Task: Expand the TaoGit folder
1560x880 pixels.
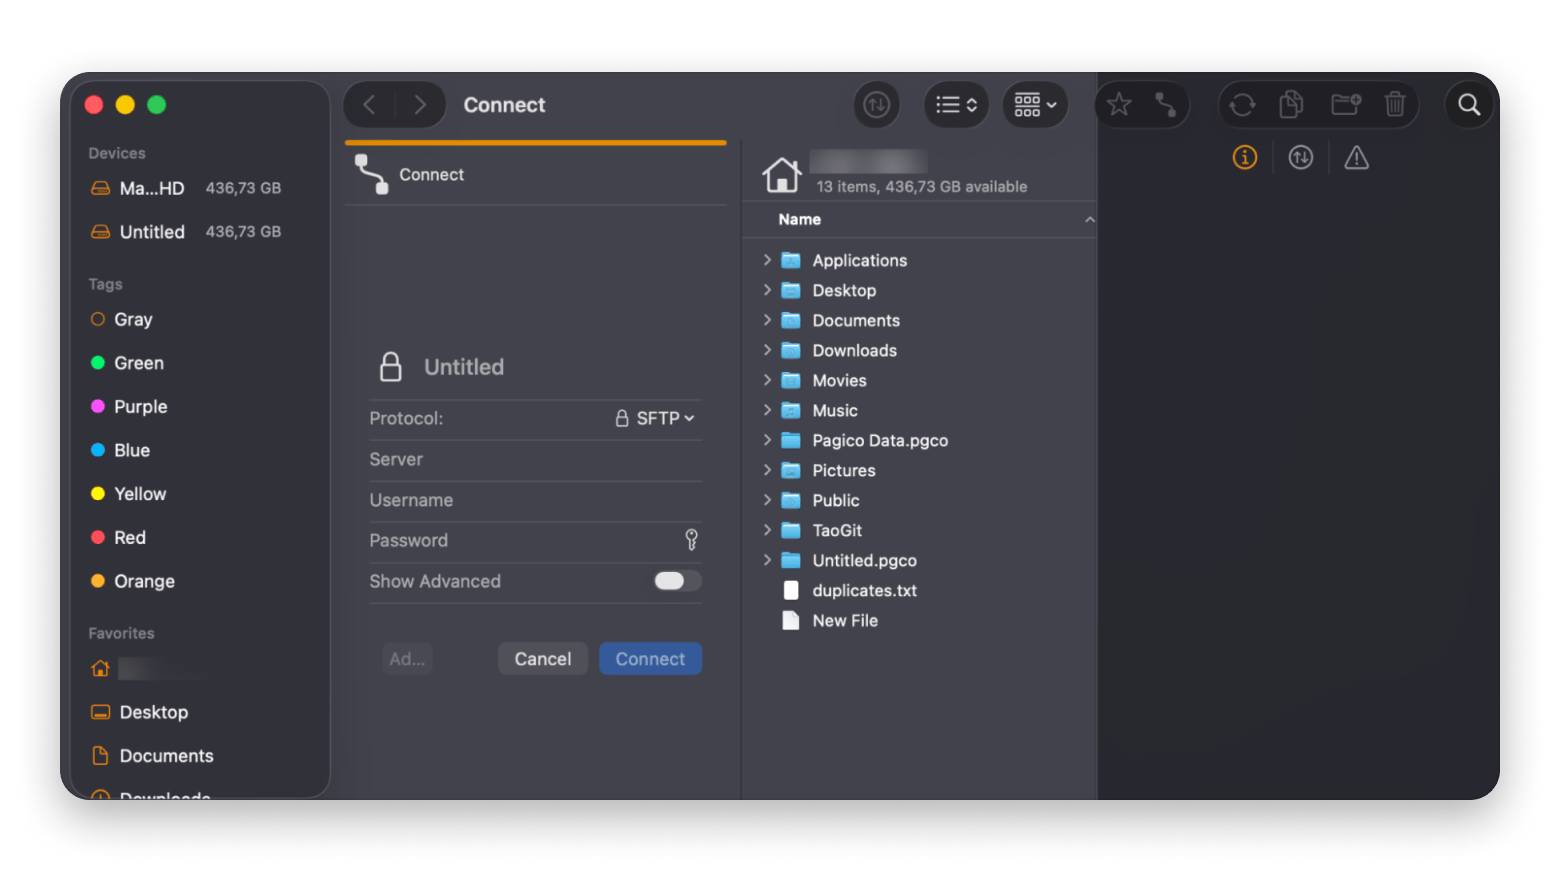Action: tap(767, 530)
